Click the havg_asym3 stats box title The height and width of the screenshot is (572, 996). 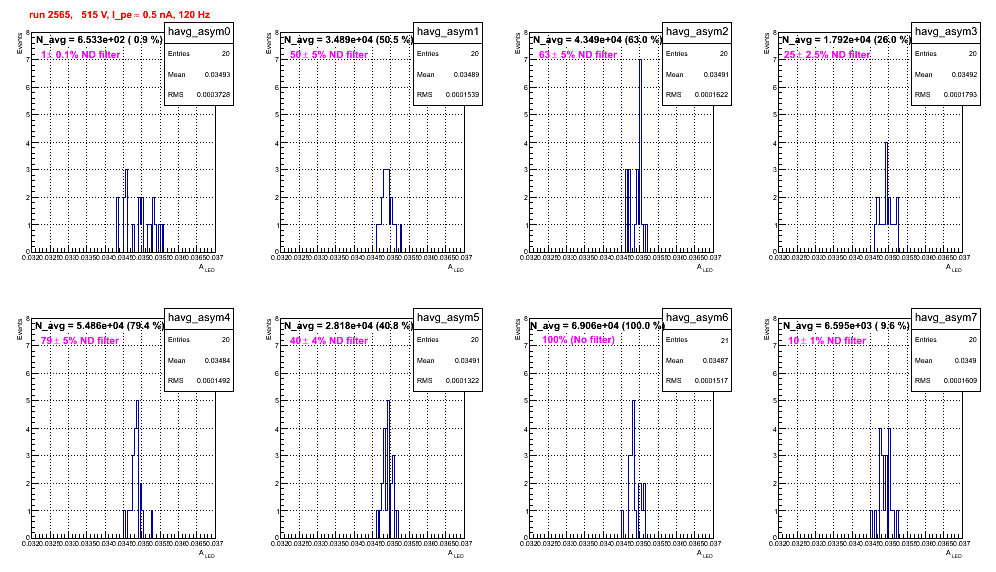[x=946, y=32]
